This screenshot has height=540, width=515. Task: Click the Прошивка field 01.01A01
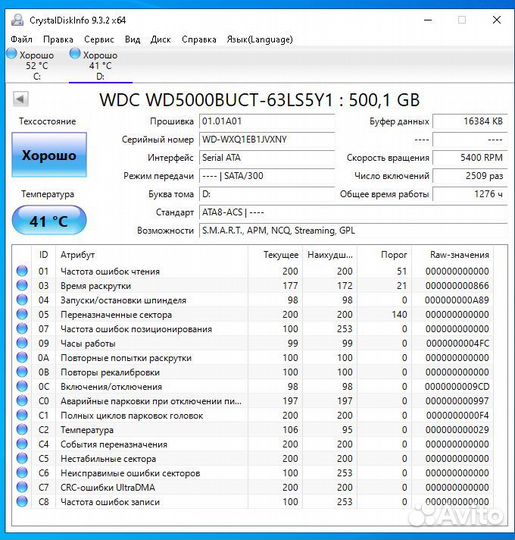click(x=267, y=121)
